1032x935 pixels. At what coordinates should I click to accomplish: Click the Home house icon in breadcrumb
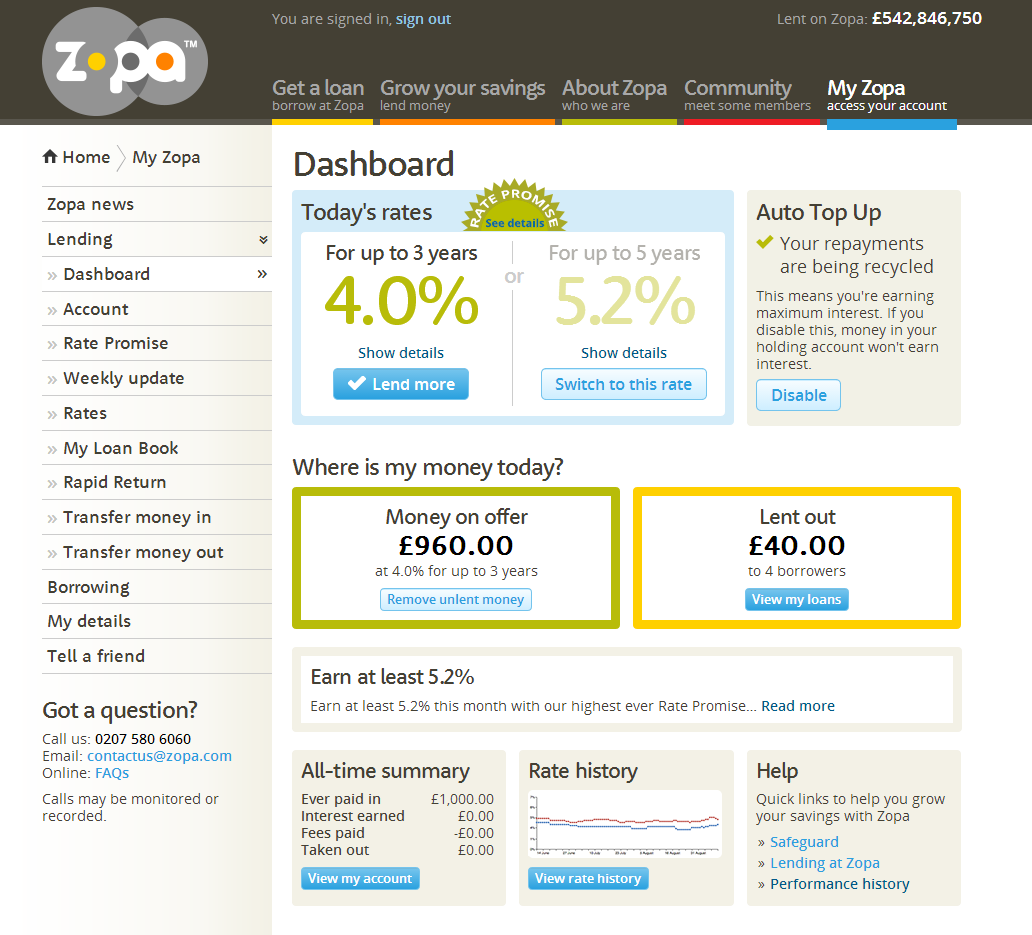48,156
